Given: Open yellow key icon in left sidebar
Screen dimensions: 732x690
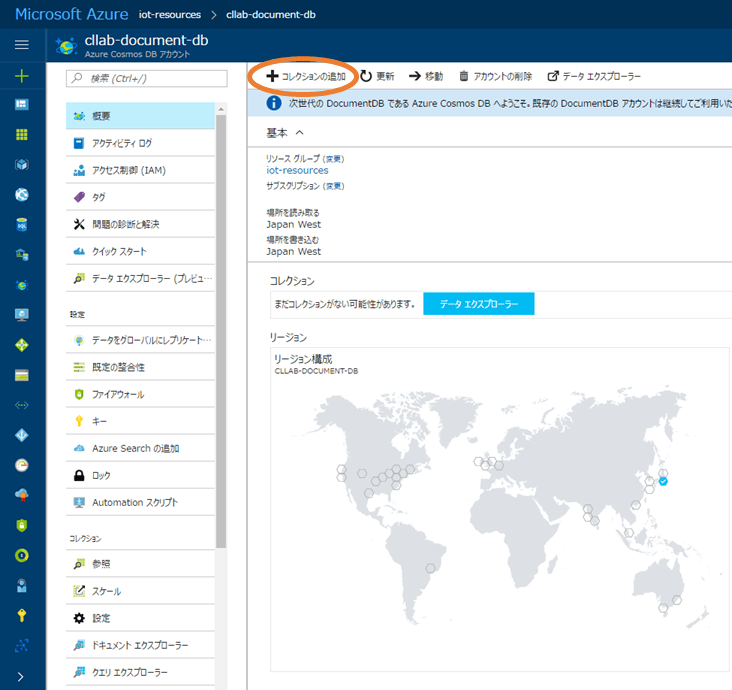Looking at the screenshot, I should point(21,615).
